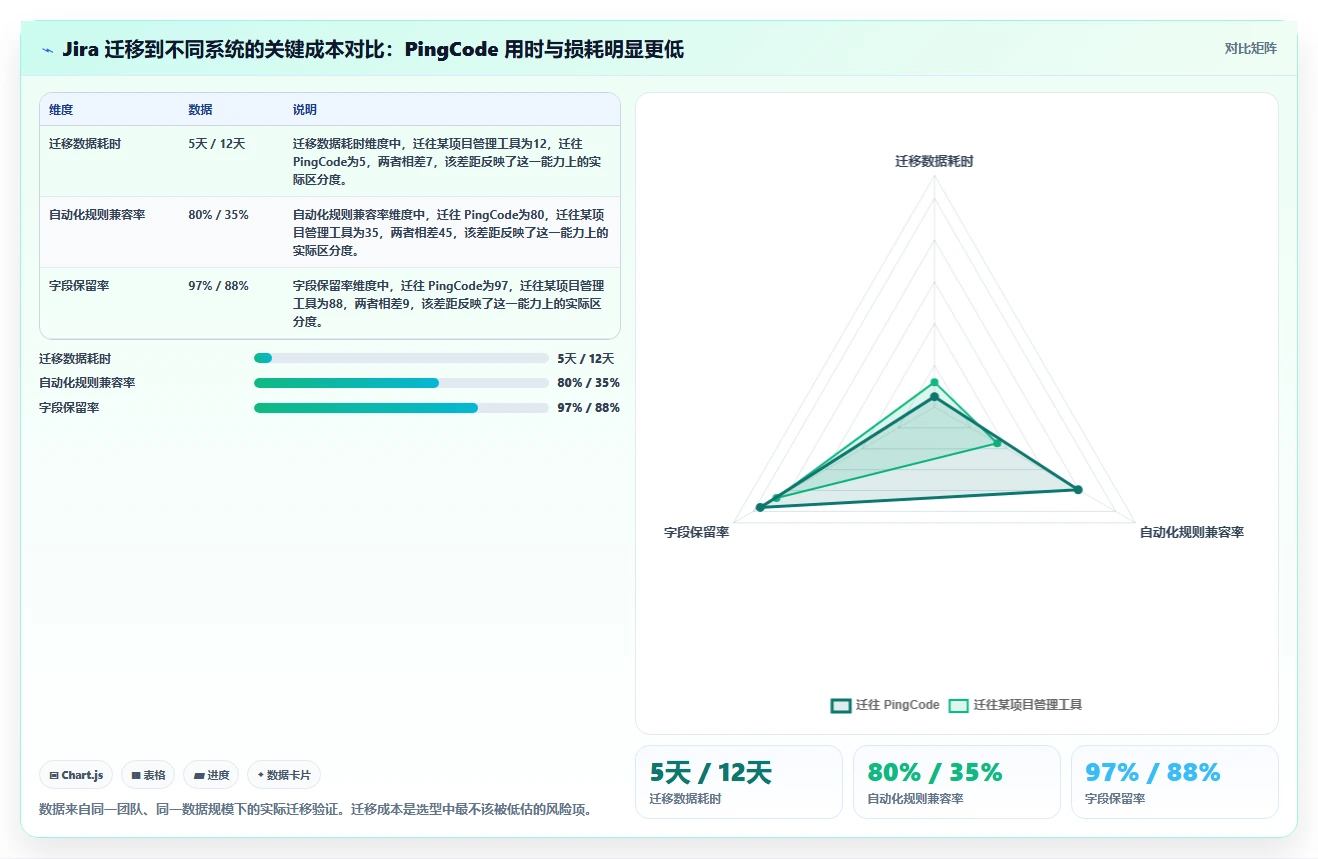This screenshot has width=1318, height=859.
Task: Click the 自动化规则兼容率 table row label
Action: click(97, 215)
